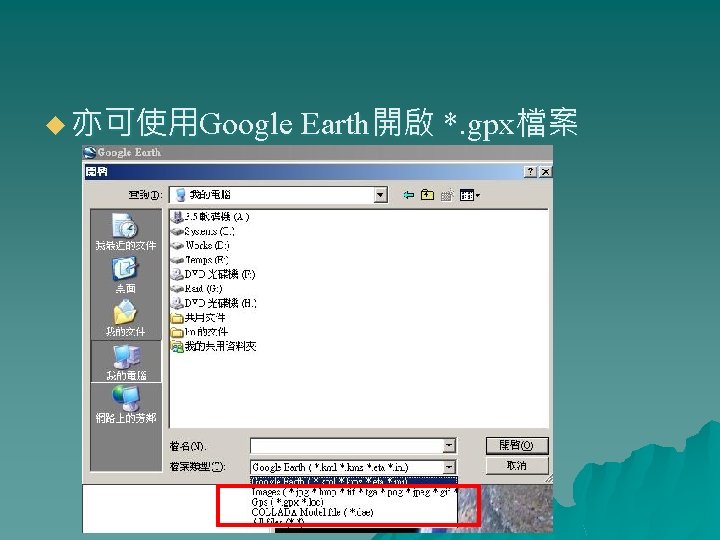Select the DVD drive (H:)
Image resolution: width=720 pixels, height=540 pixels.
coord(214,303)
